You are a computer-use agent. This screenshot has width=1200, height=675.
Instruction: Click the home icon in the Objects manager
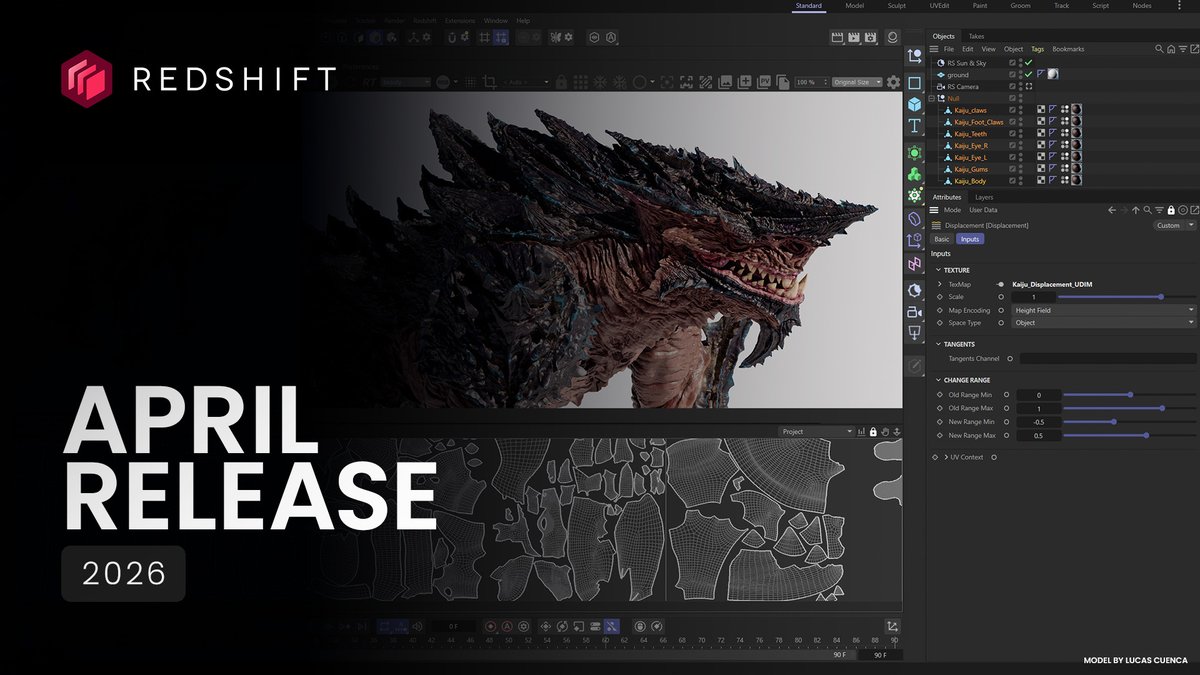coord(1170,49)
